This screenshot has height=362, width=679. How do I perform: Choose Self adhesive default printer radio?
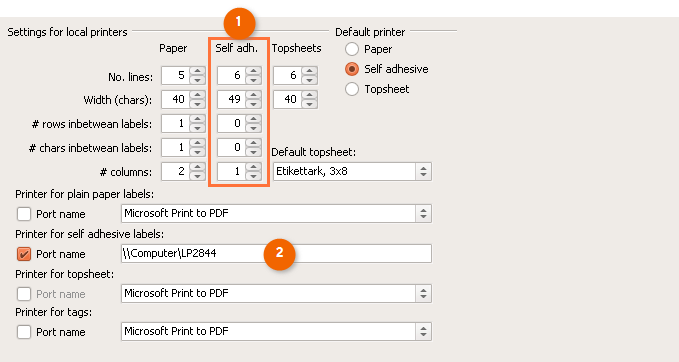pos(352,69)
